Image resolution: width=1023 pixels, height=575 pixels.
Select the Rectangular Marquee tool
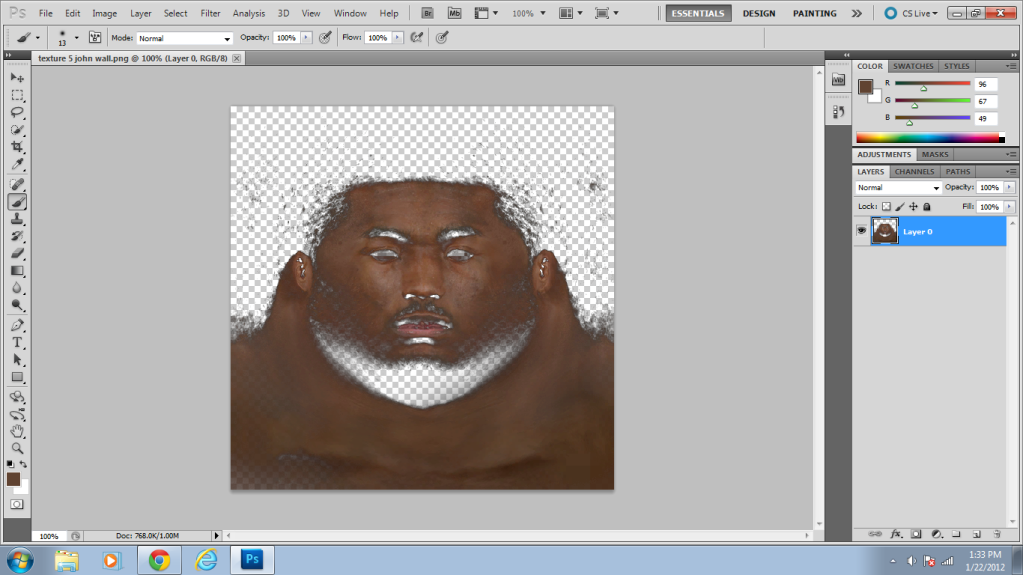point(17,95)
